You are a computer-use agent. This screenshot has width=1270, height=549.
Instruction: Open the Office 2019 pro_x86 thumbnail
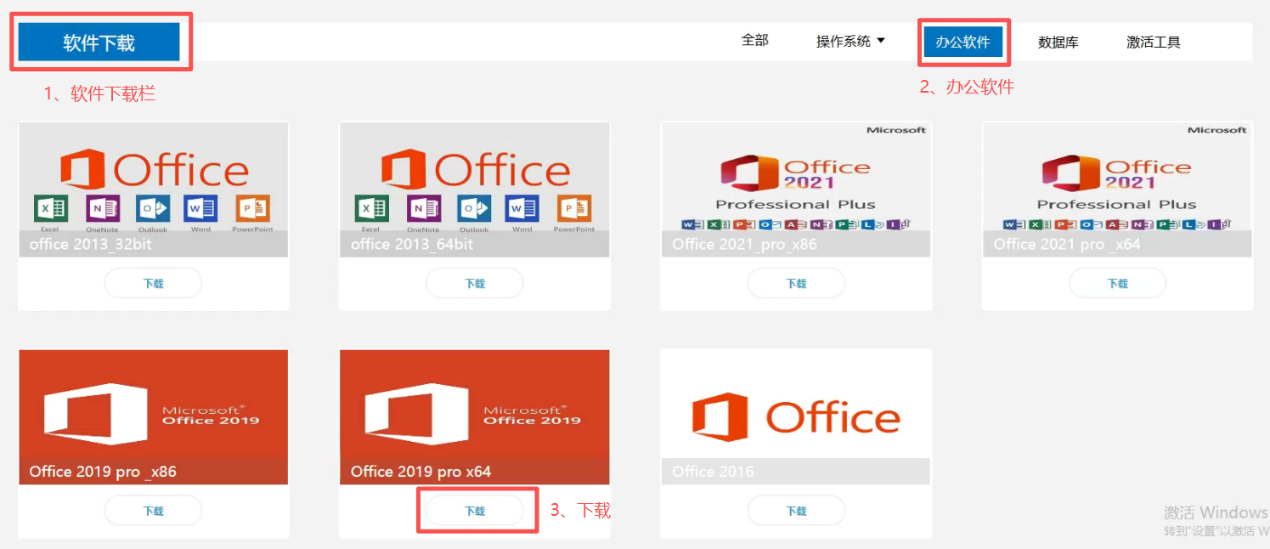[x=153, y=417]
